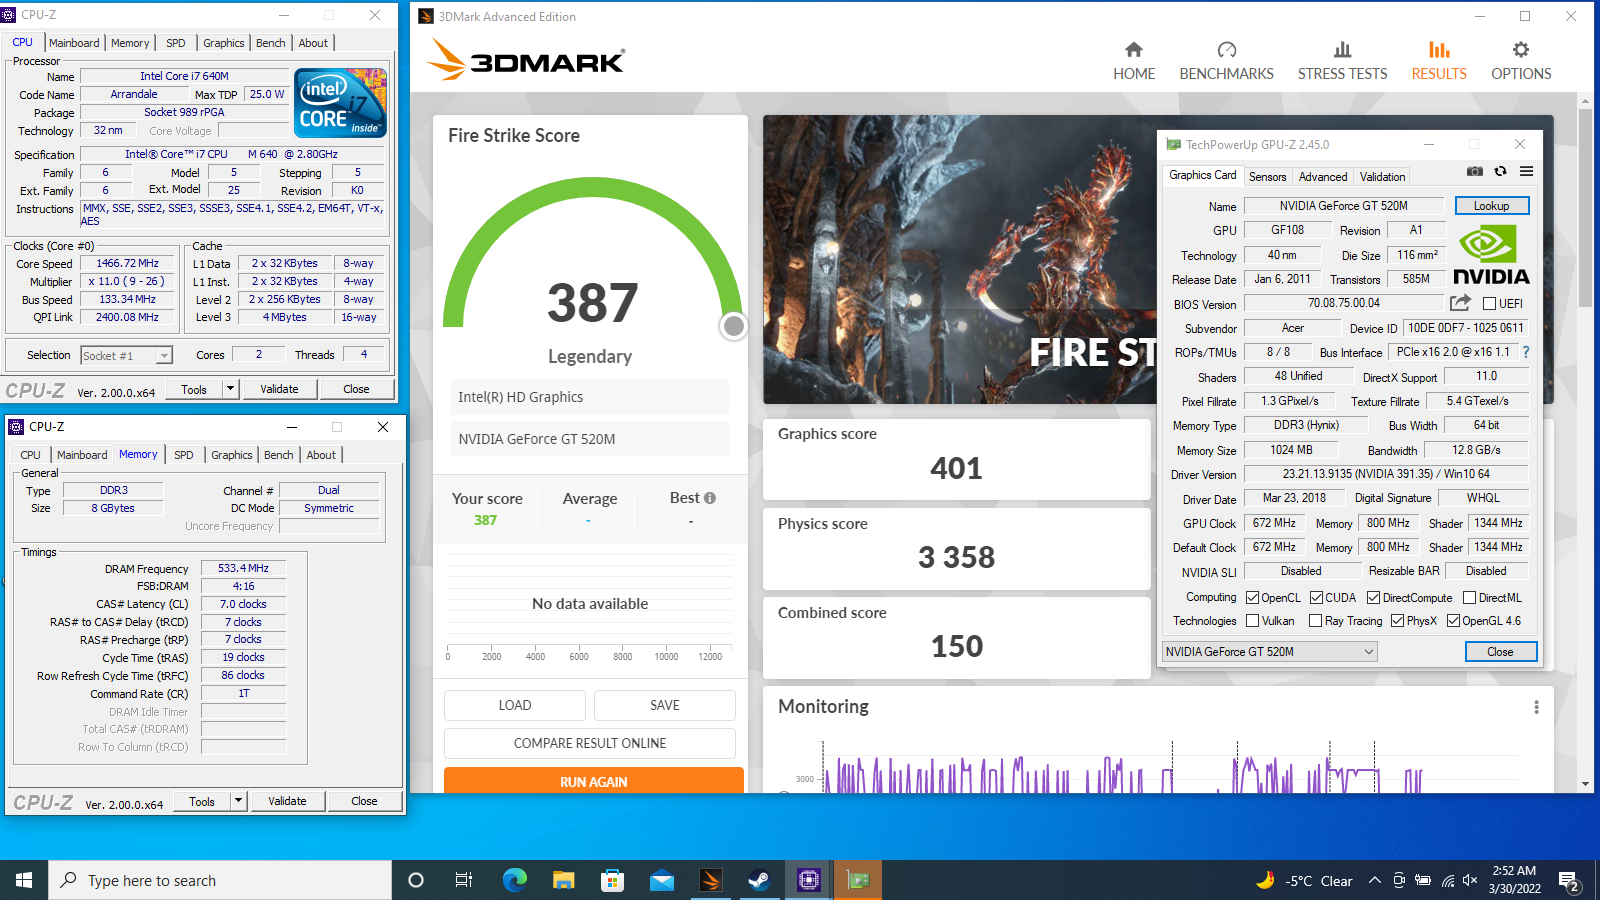Screen dimensions: 1600x900
Task: Click Close button in GPU-Z
Action: point(1500,651)
